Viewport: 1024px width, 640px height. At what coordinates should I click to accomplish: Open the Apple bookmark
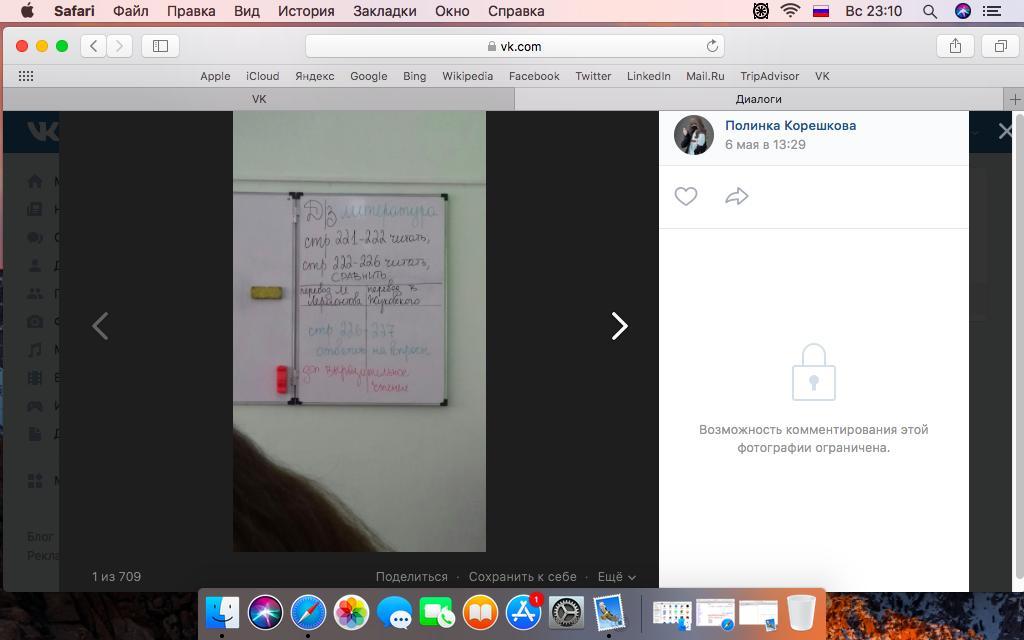tap(215, 76)
